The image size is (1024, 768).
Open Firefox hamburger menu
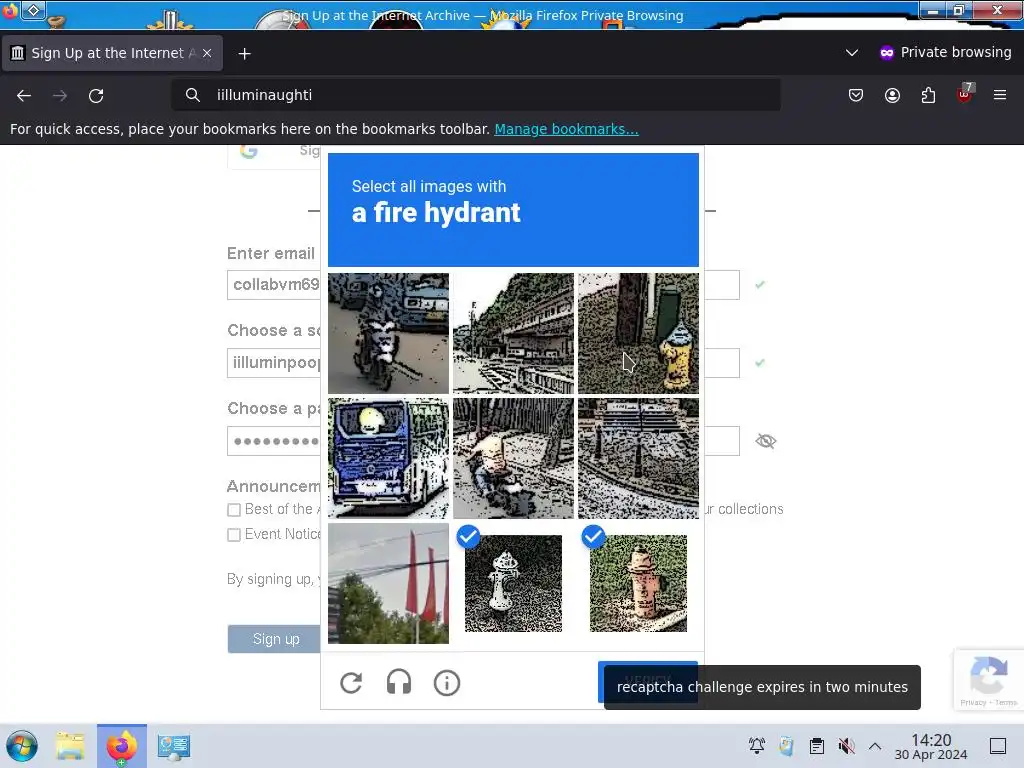click(1000, 95)
